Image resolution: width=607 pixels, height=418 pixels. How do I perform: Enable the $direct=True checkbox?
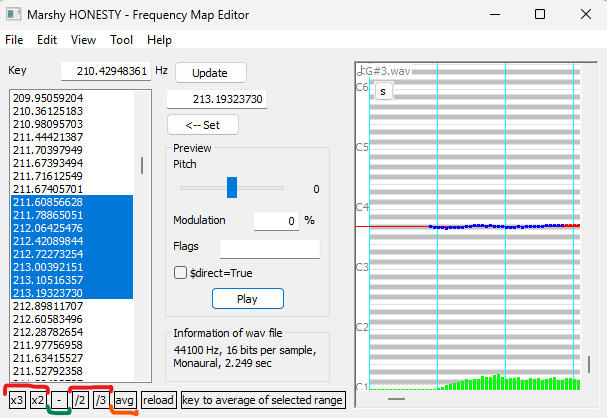coord(181,272)
